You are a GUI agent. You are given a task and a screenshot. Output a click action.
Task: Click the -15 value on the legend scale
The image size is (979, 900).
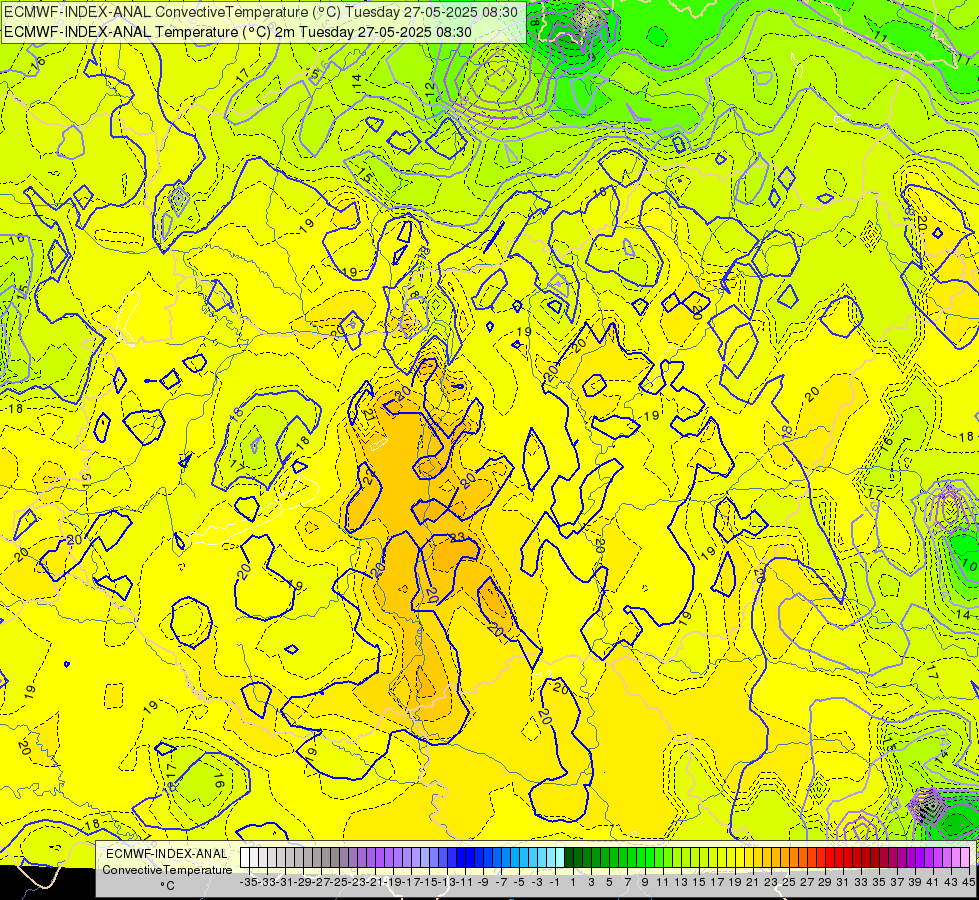tap(429, 882)
